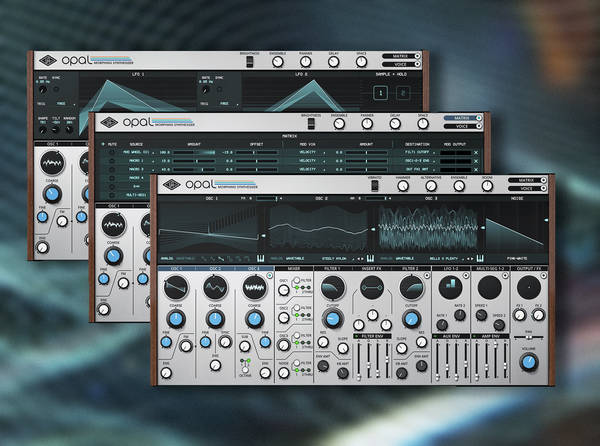This screenshot has width=600, height=446.
Task: Toggle the OSC section modulation ring button
Action: point(269,275)
